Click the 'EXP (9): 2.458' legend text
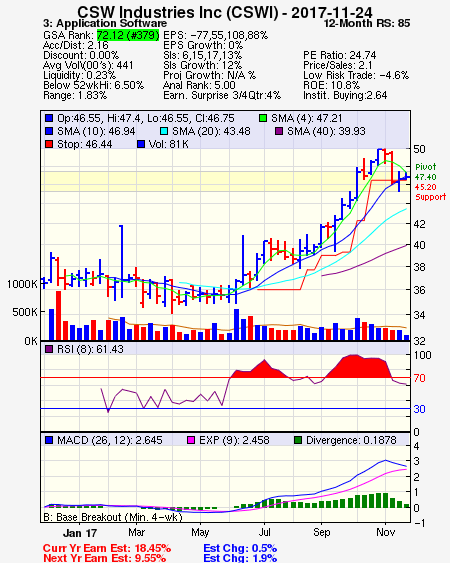Image resolution: width=450 pixels, height=563 pixels. click(234, 440)
